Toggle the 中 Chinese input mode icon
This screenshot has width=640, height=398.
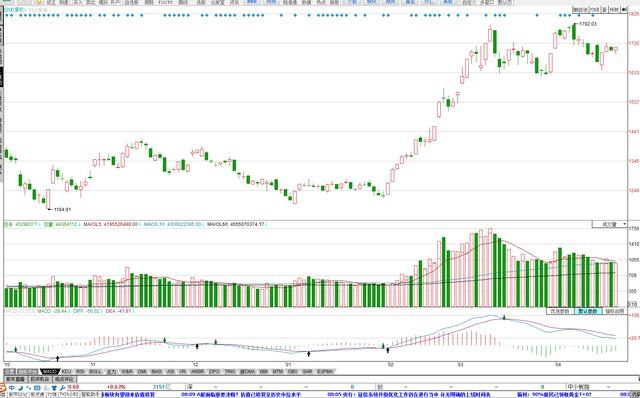(12, 387)
